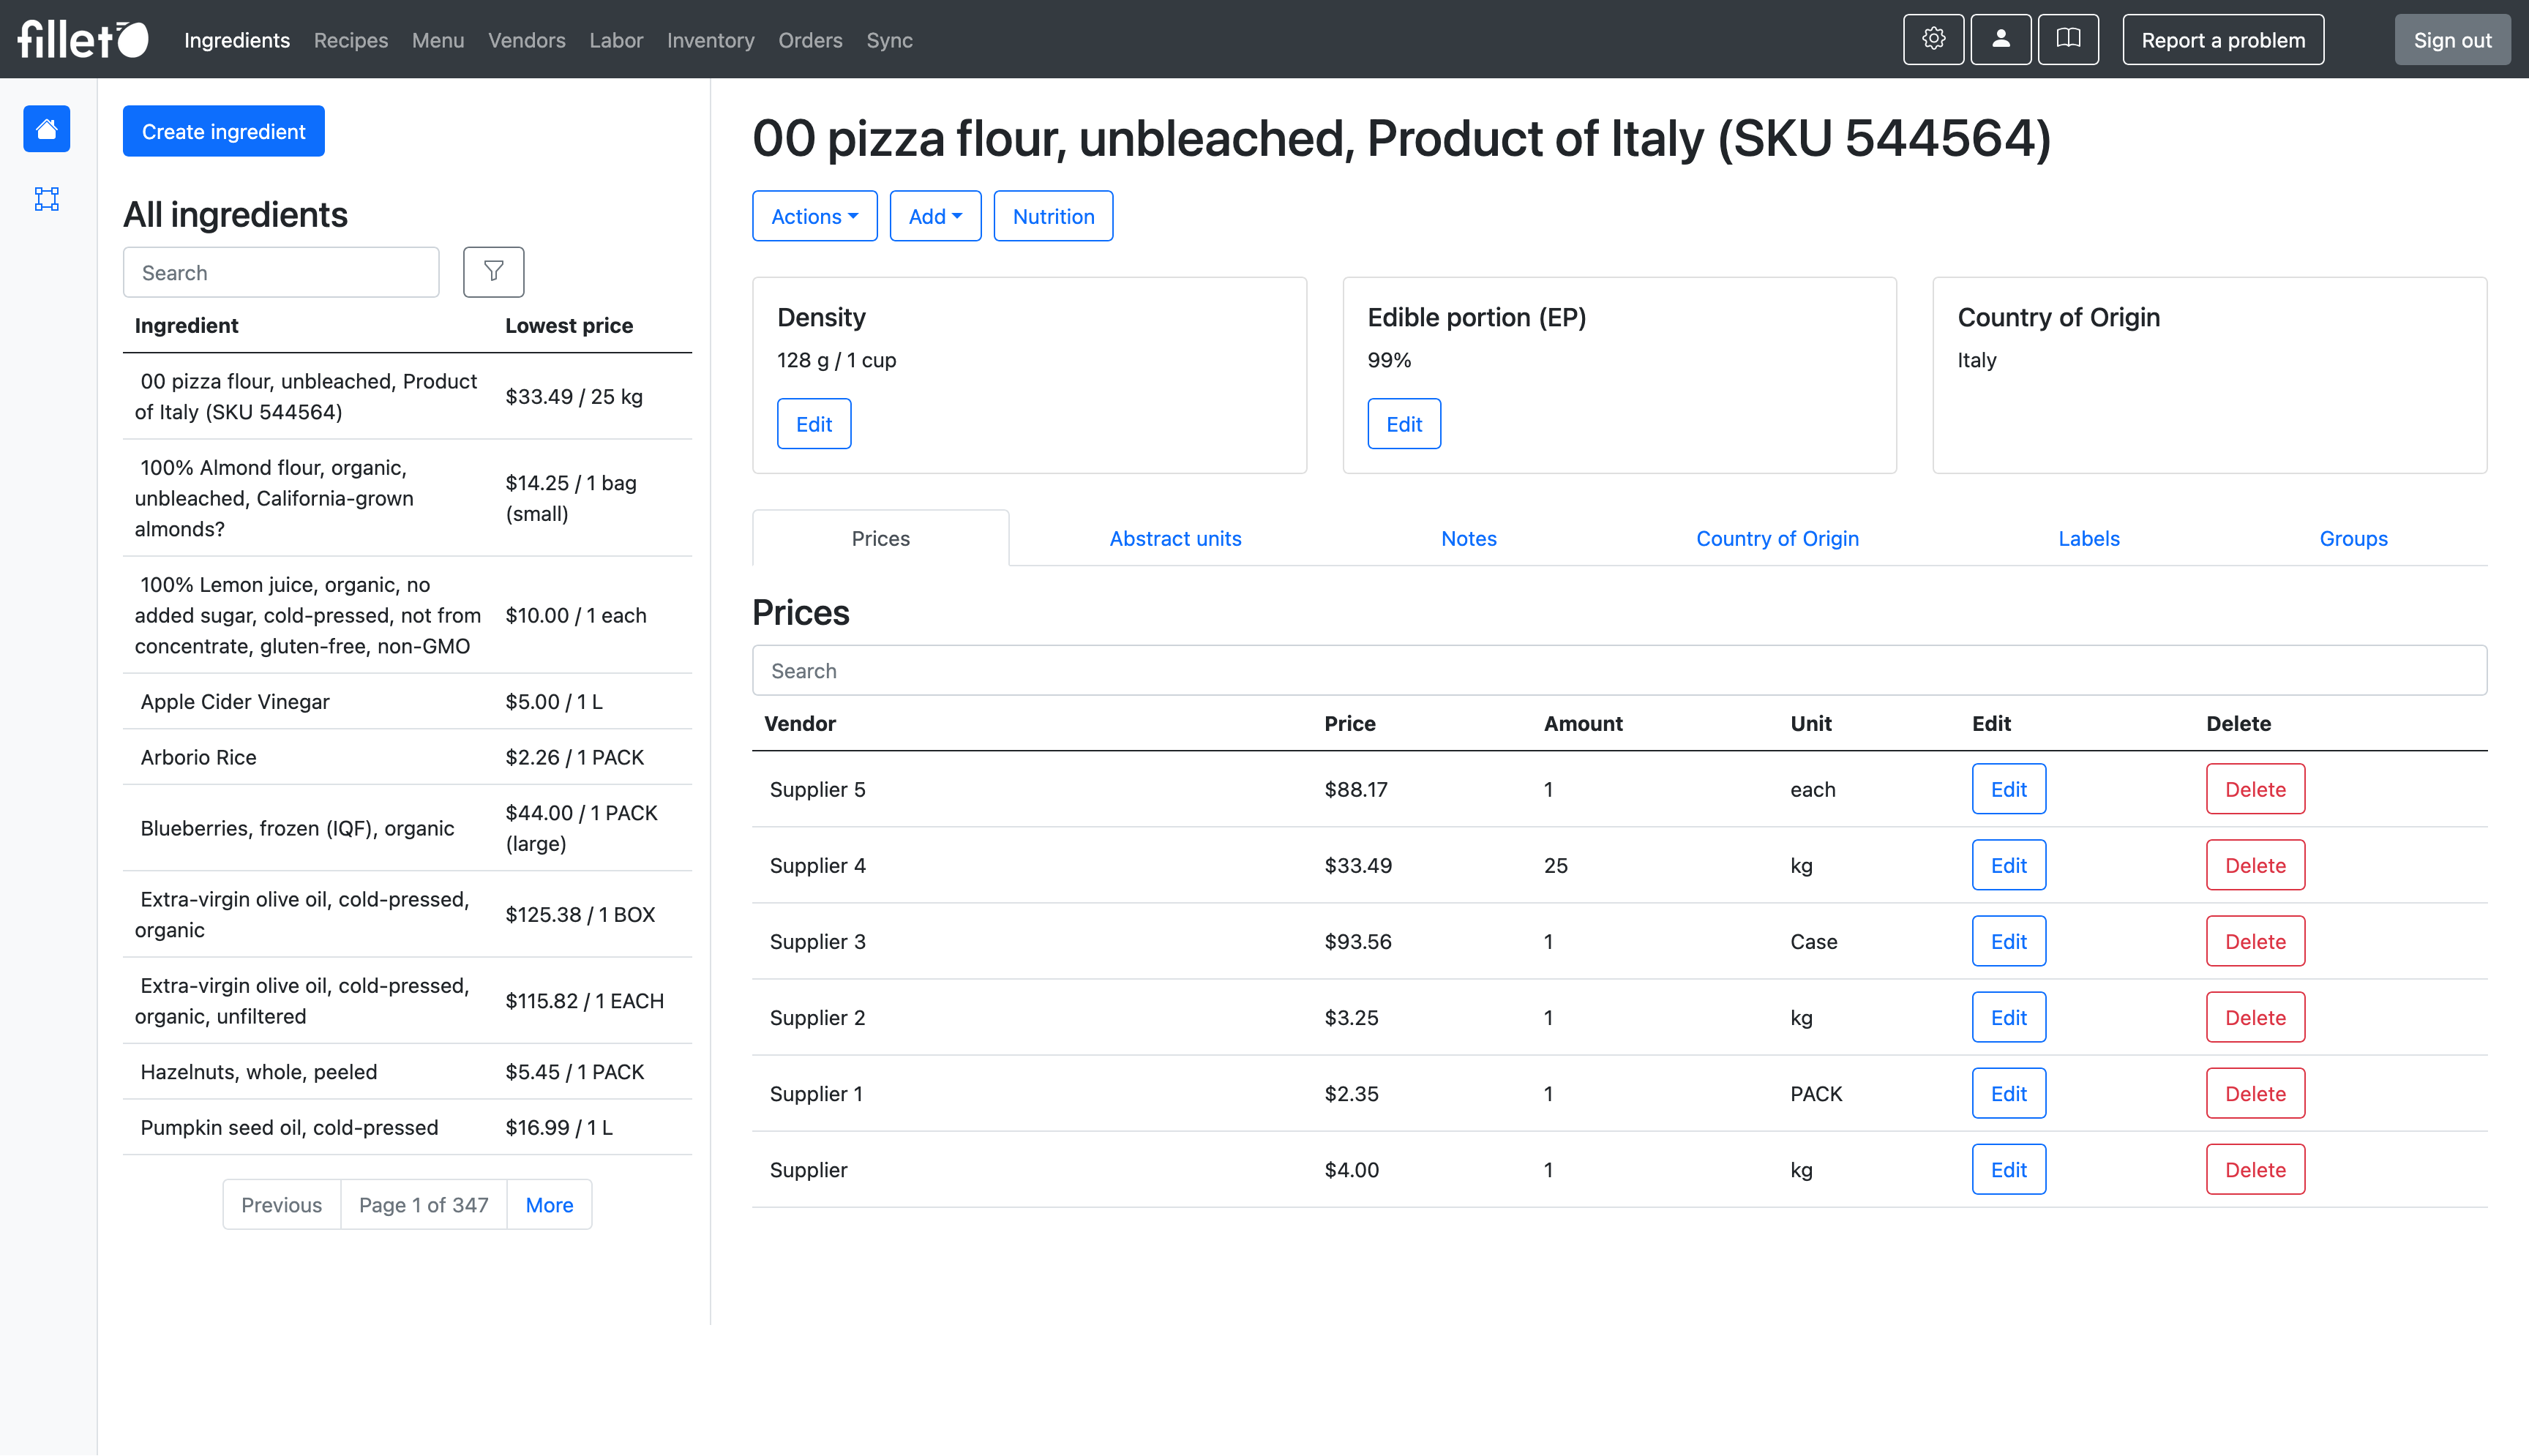
Task: Click the Create ingredient button
Action: pos(223,131)
